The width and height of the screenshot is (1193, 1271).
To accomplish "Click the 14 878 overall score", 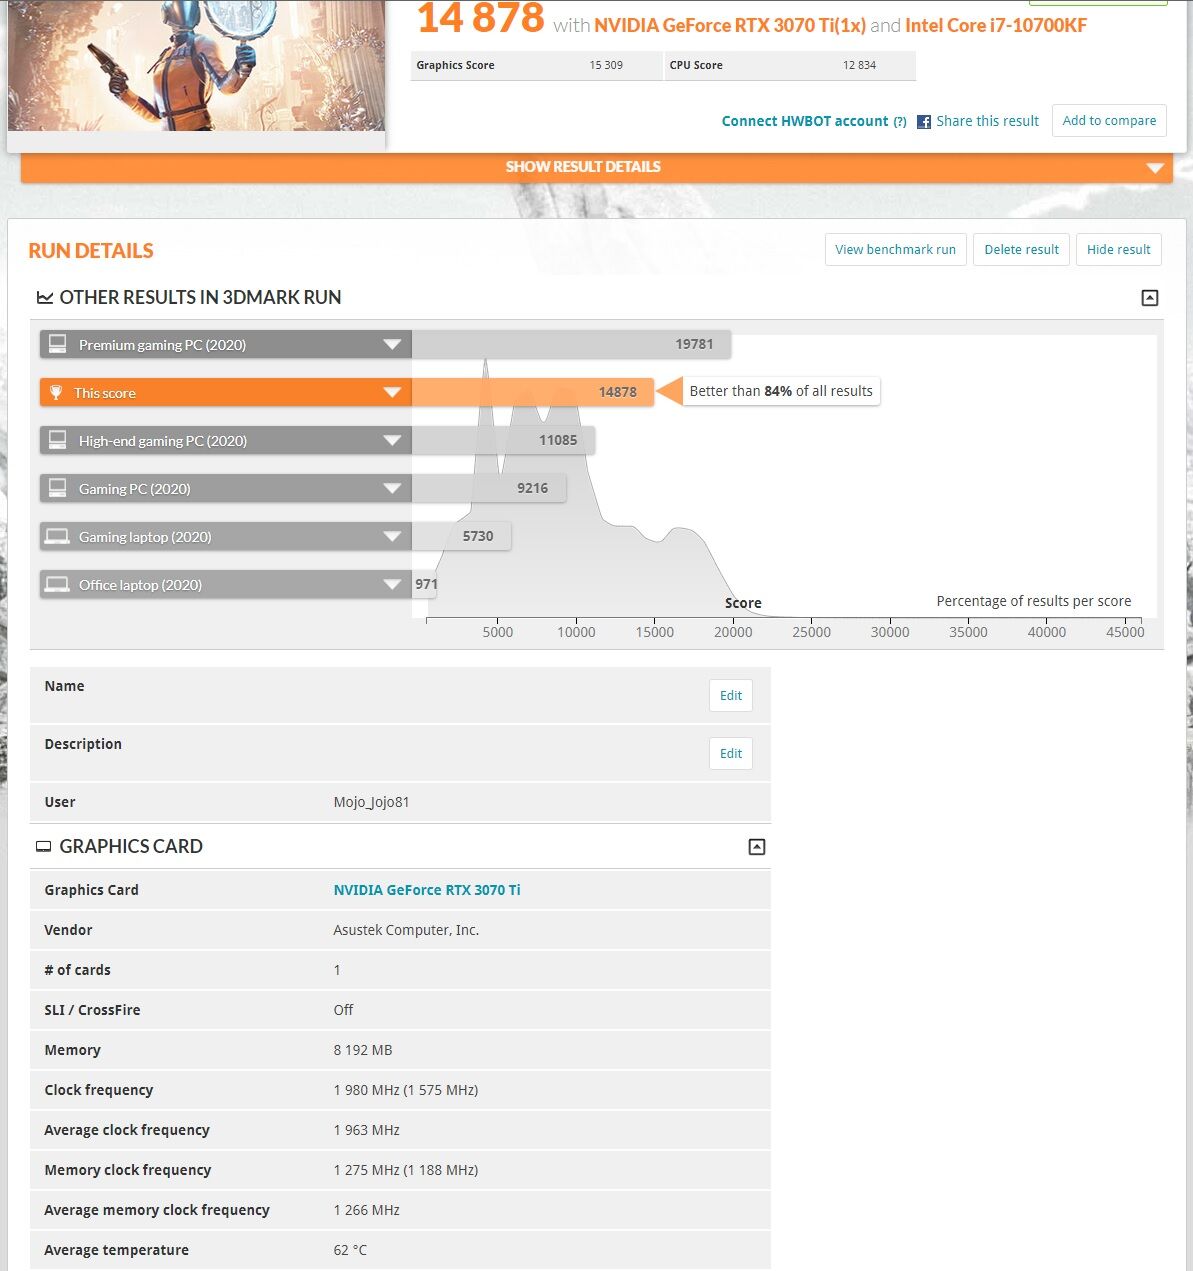I will click(x=481, y=18).
